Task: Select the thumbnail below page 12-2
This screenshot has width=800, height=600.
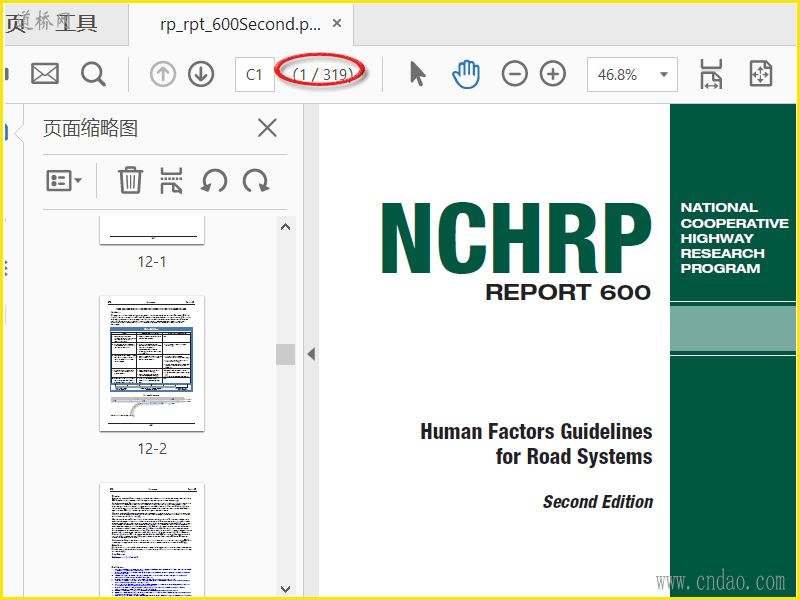Action: pyautogui.click(x=152, y=540)
